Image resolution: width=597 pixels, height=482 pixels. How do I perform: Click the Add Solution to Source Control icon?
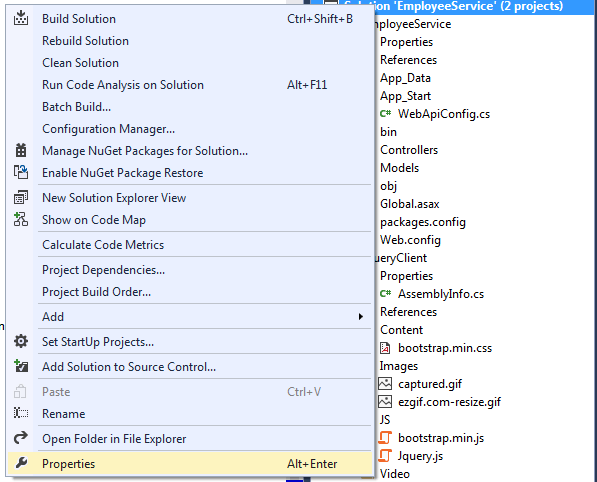coord(21,366)
